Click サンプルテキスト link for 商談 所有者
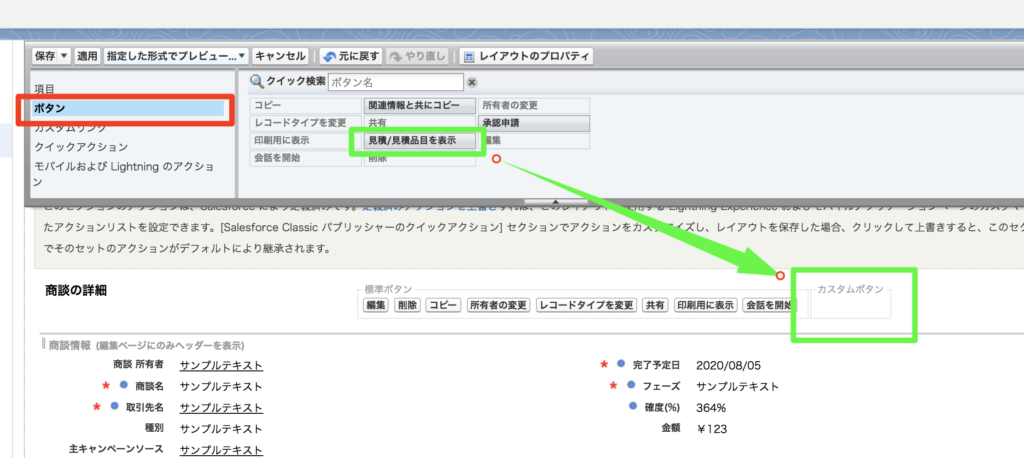Image resolution: width=1024 pixels, height=458 pixels. pyautogui.click(x=221, y=365)
